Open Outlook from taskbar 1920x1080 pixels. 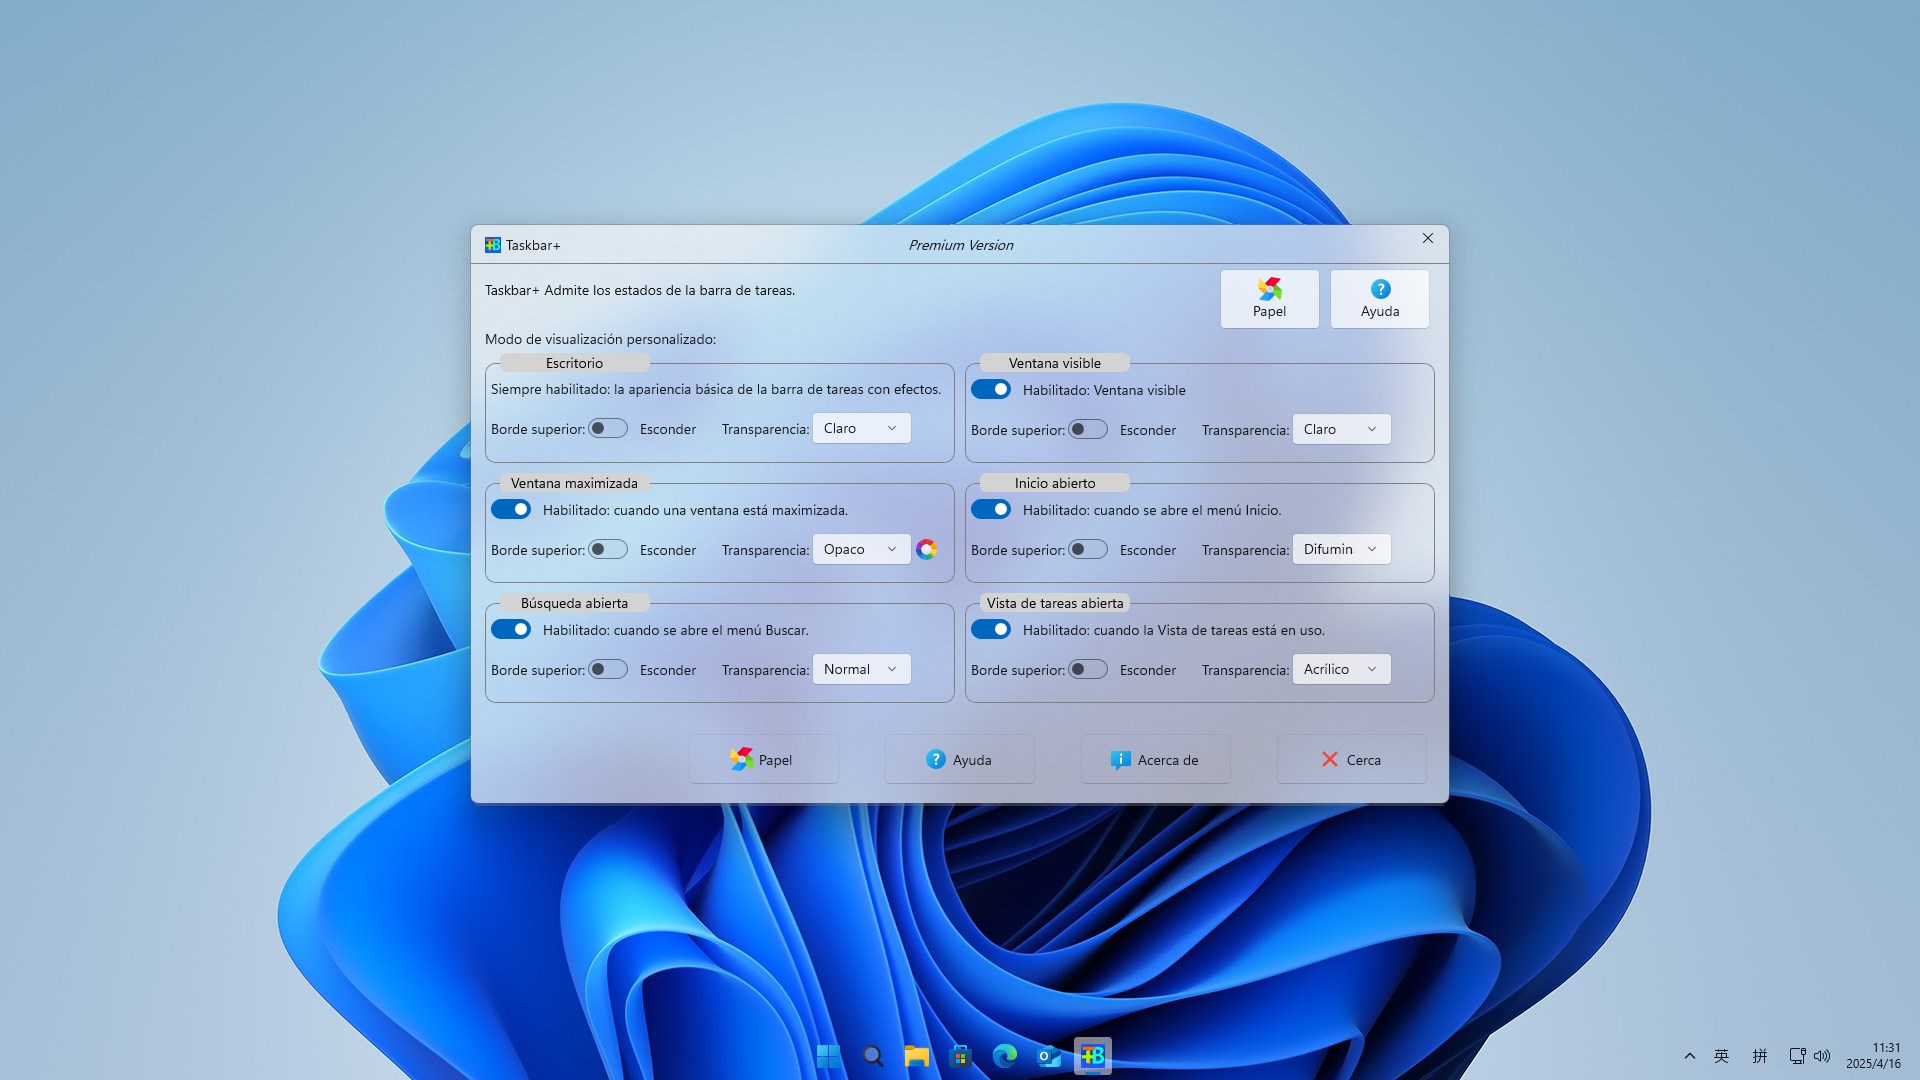click(x=1049, y=1056)
